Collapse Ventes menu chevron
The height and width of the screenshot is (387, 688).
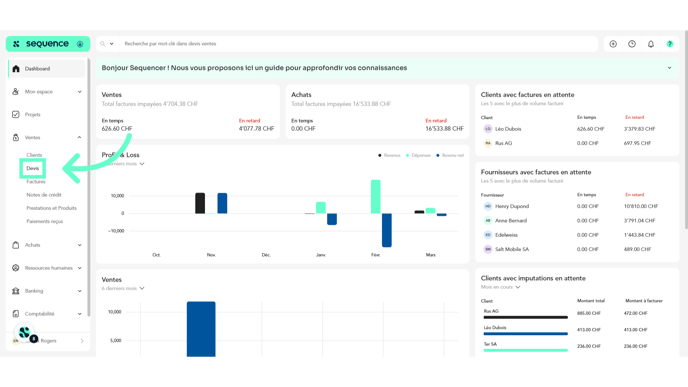pos(79,137)
